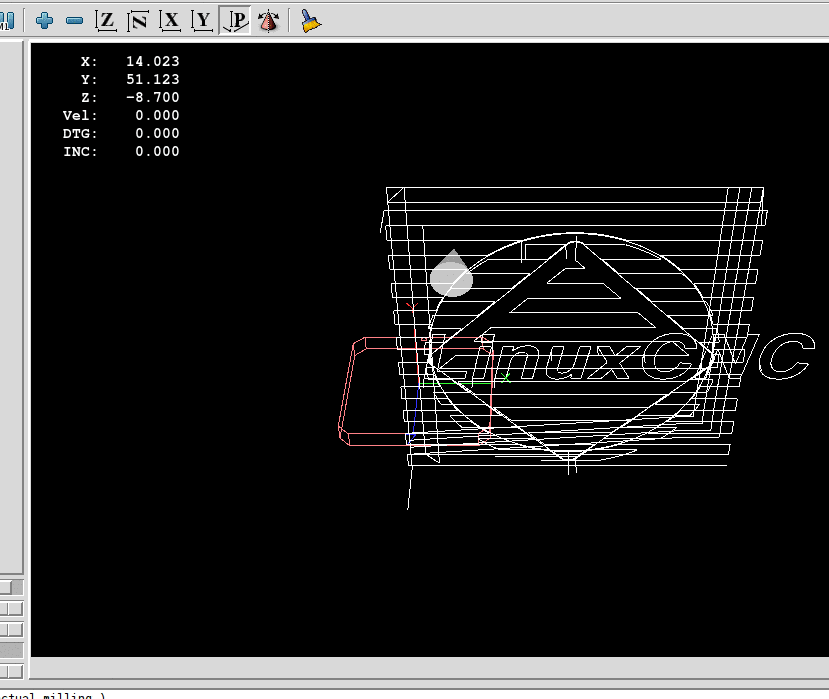829x699 pixels.
Task: Clear the live plot with the broom icon
Action: tap(310, 21)
